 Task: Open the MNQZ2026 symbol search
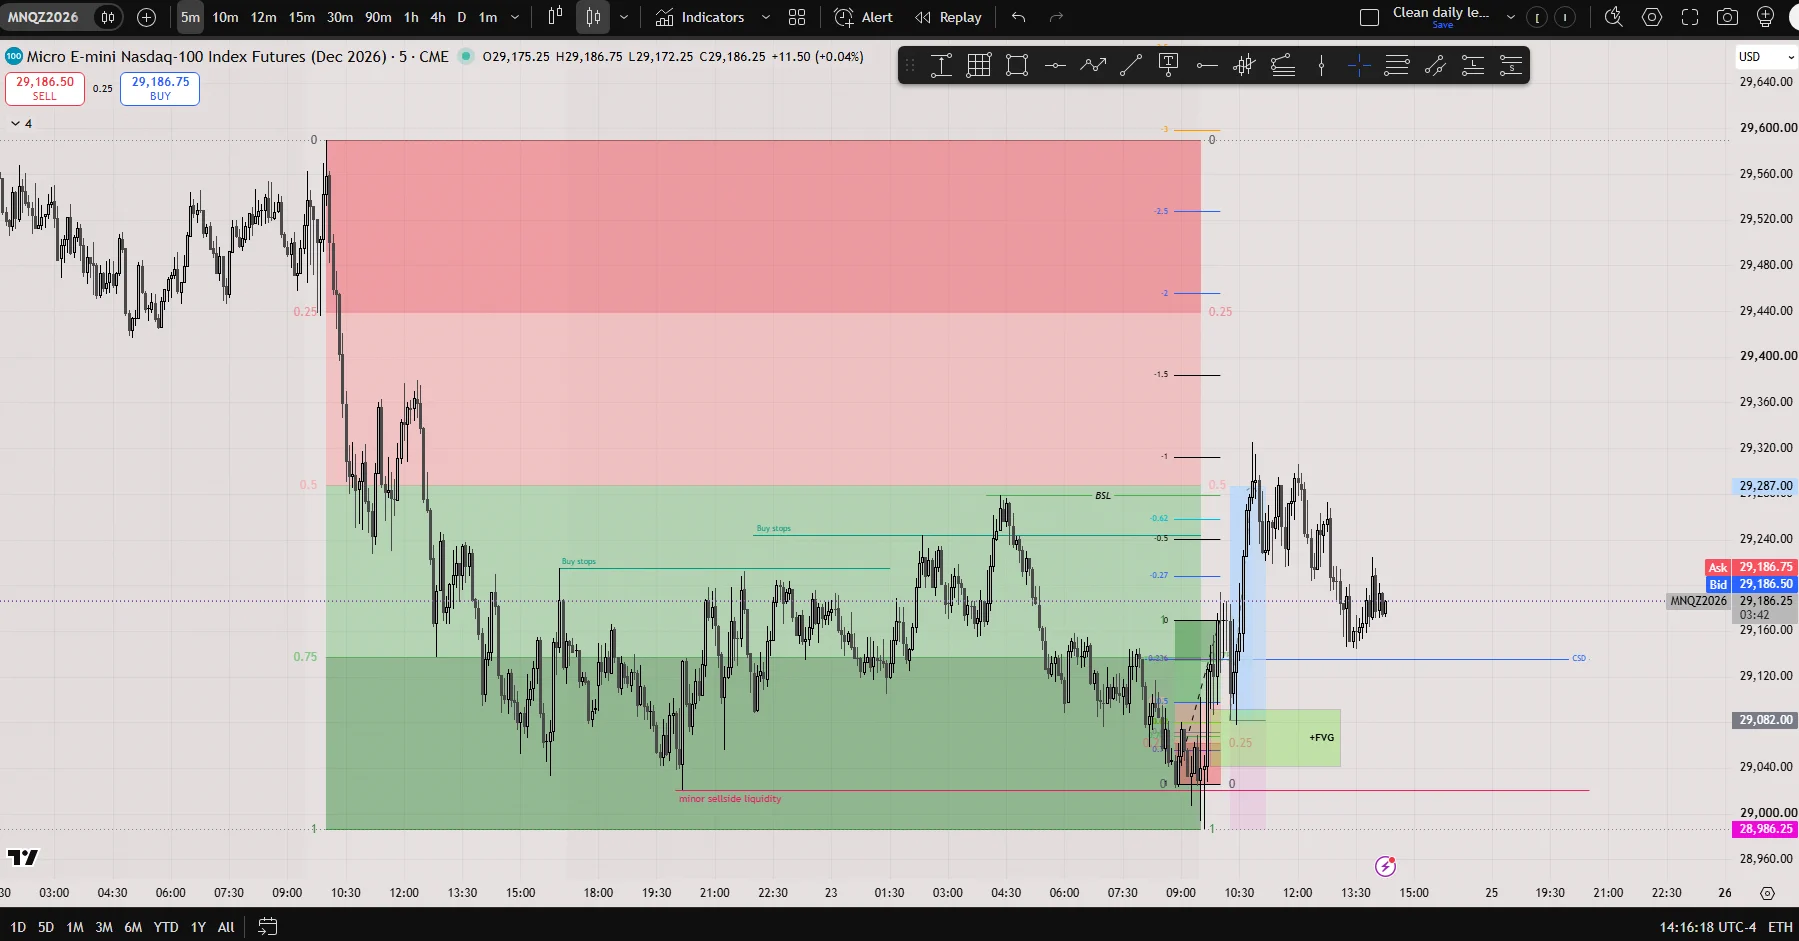pos(43,17)
